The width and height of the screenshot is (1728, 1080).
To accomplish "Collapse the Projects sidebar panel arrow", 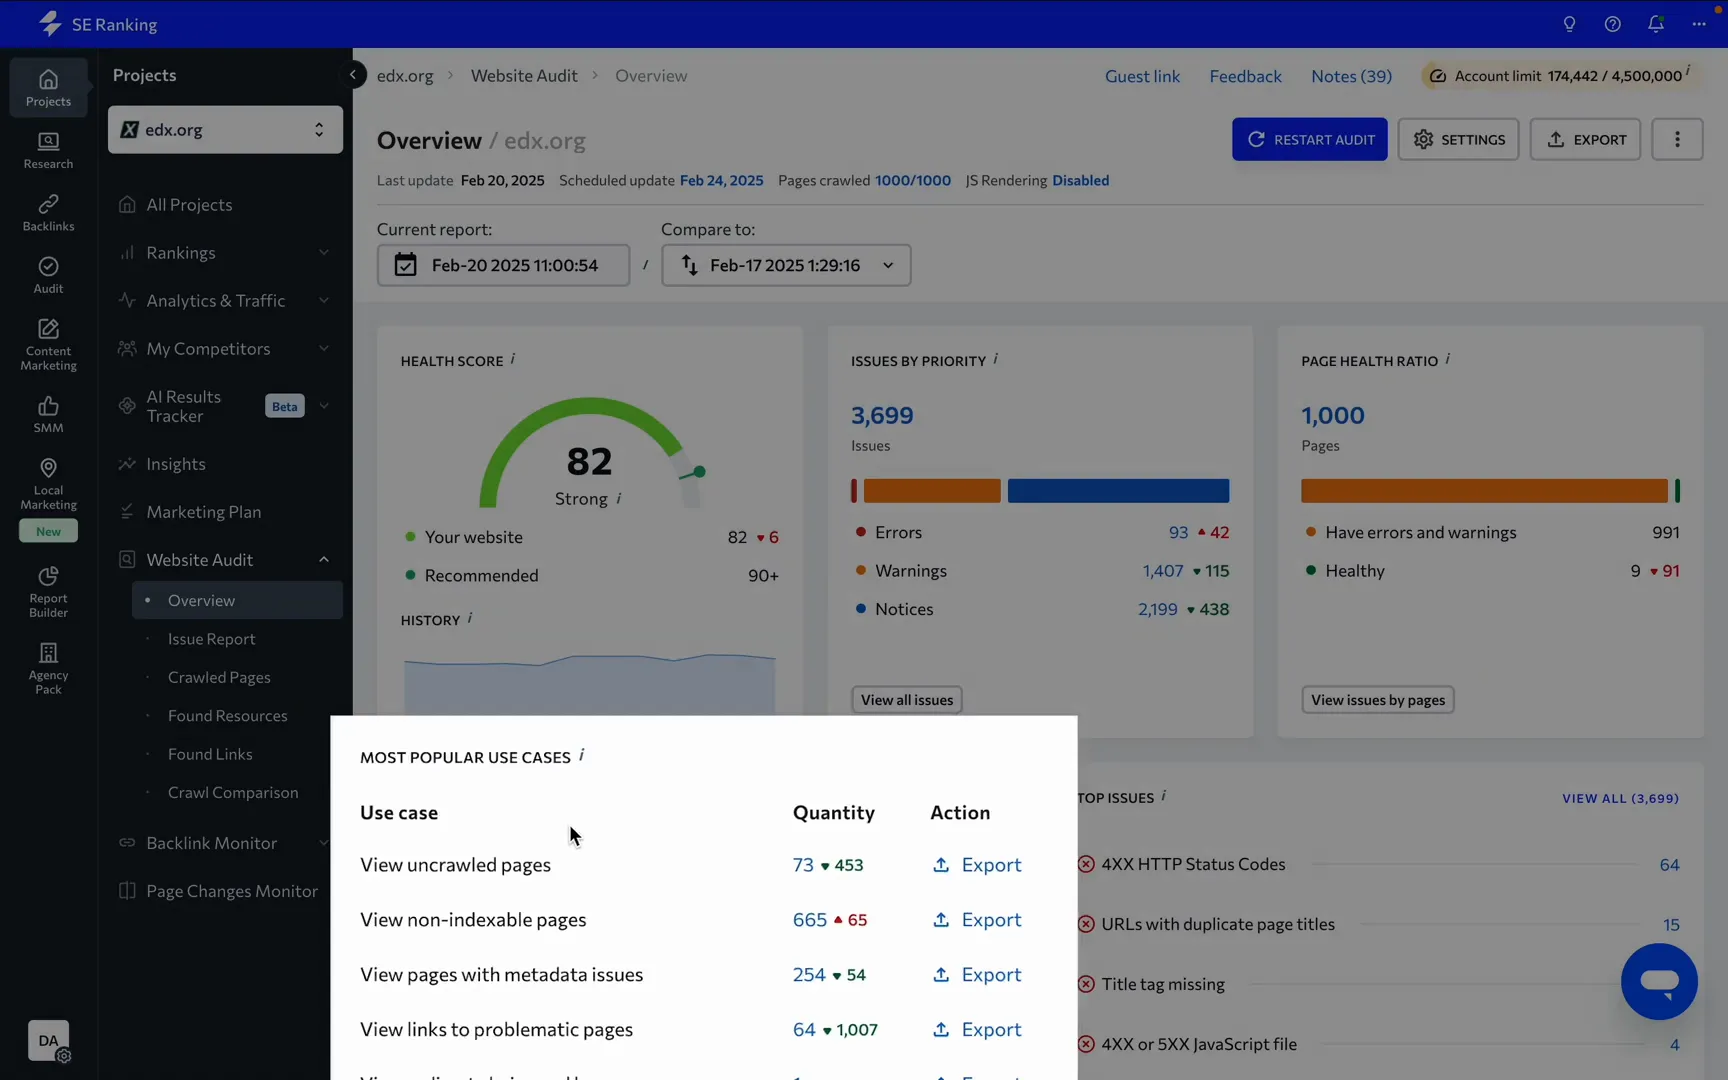I will click(x=353, y=75).
